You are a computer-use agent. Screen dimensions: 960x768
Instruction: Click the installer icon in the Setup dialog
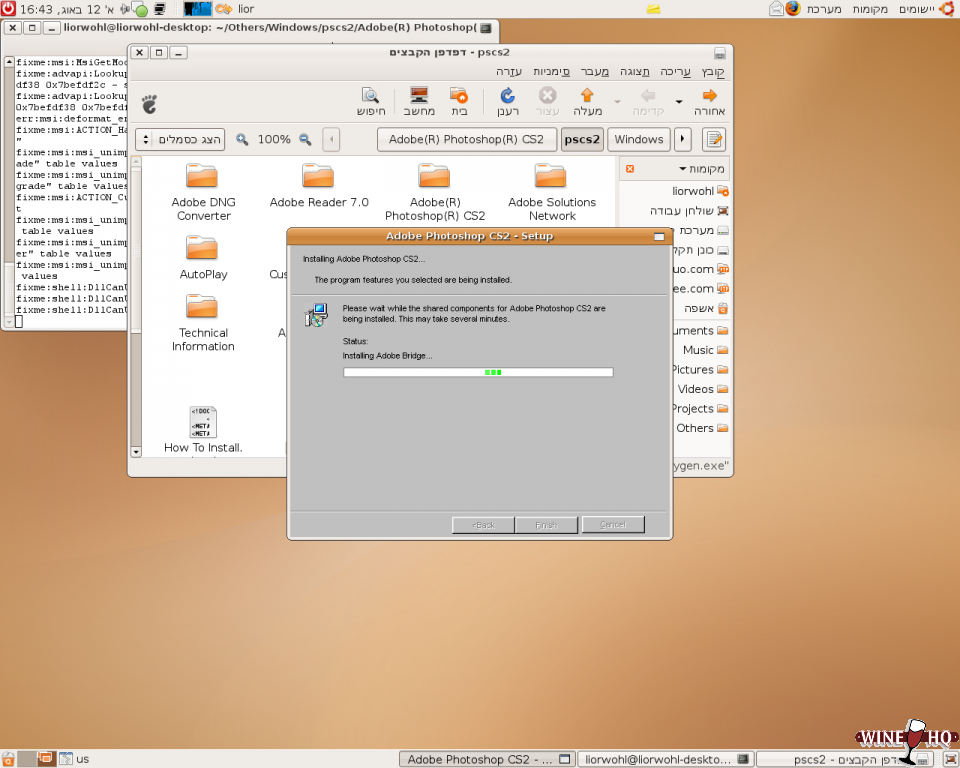(317, 314)
